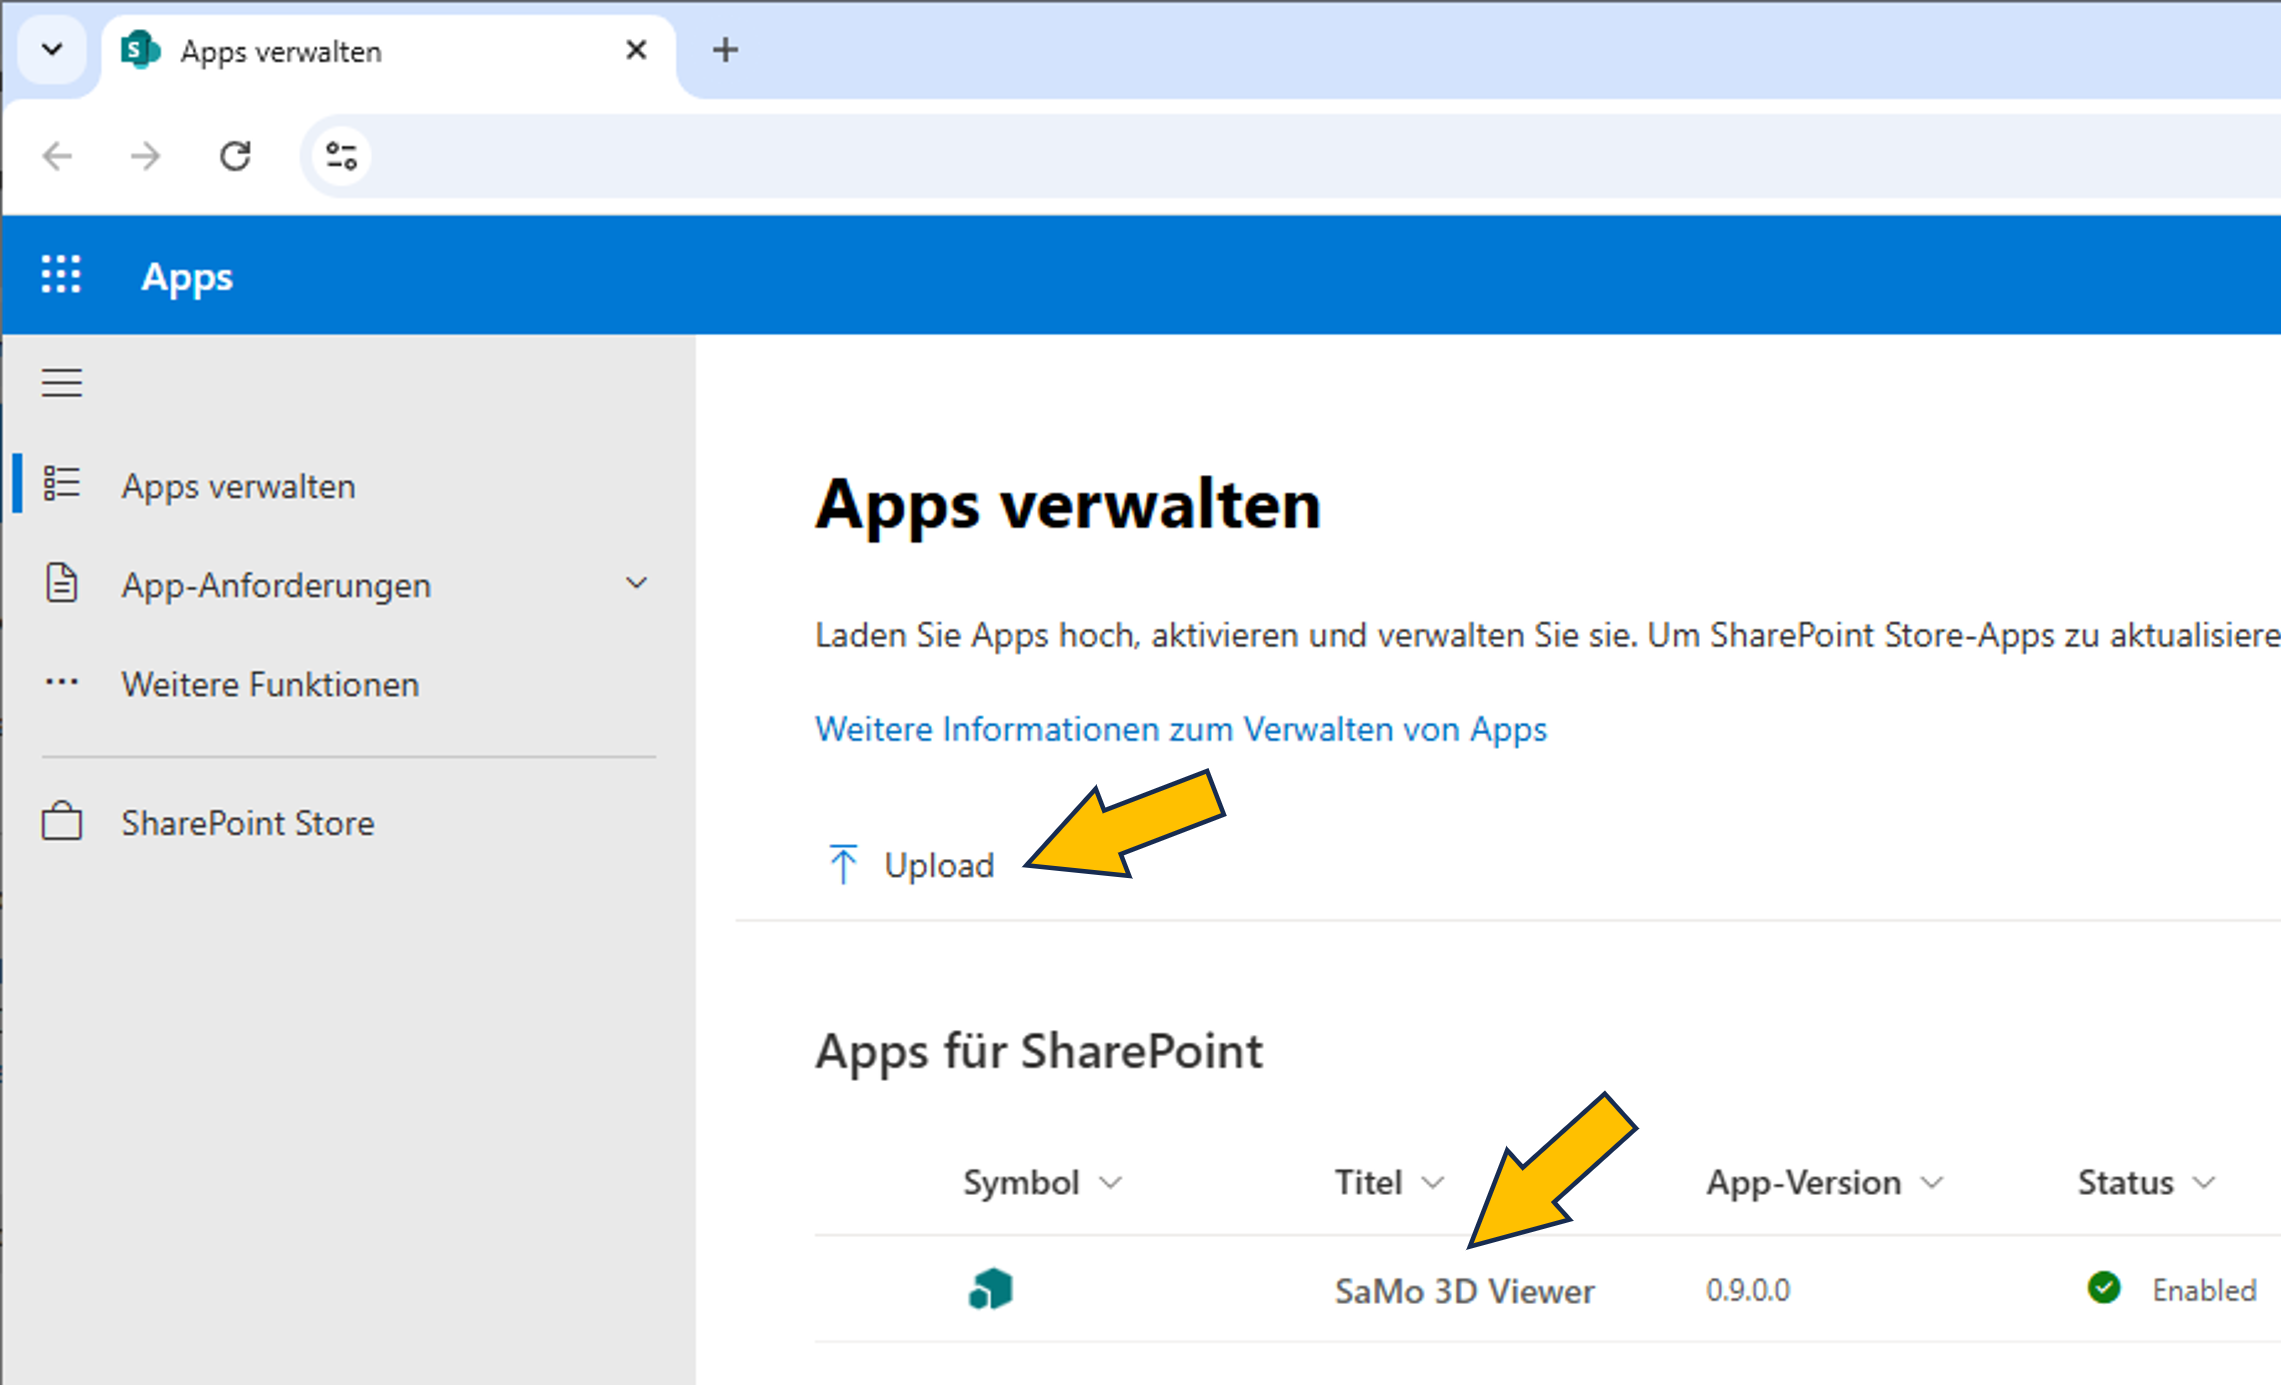The image size is (2281, 1385).
Task: Open the App-Version column dropdown
Action: tap(1933, 1183)
